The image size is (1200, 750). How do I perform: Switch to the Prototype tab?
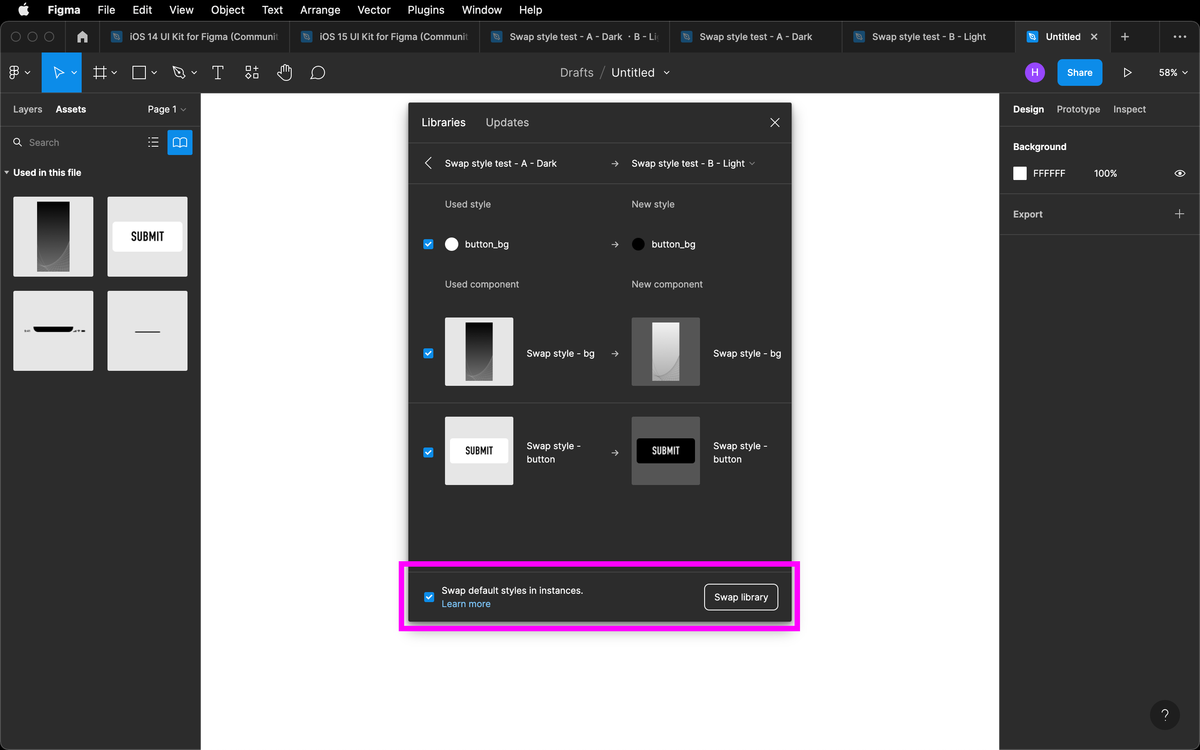(1078, 109)
